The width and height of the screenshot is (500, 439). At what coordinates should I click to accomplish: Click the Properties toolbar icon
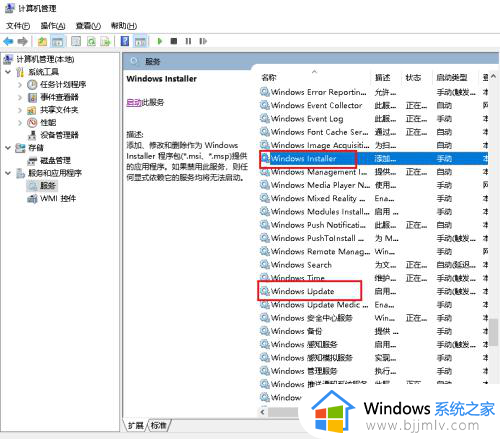coord(76,41)
